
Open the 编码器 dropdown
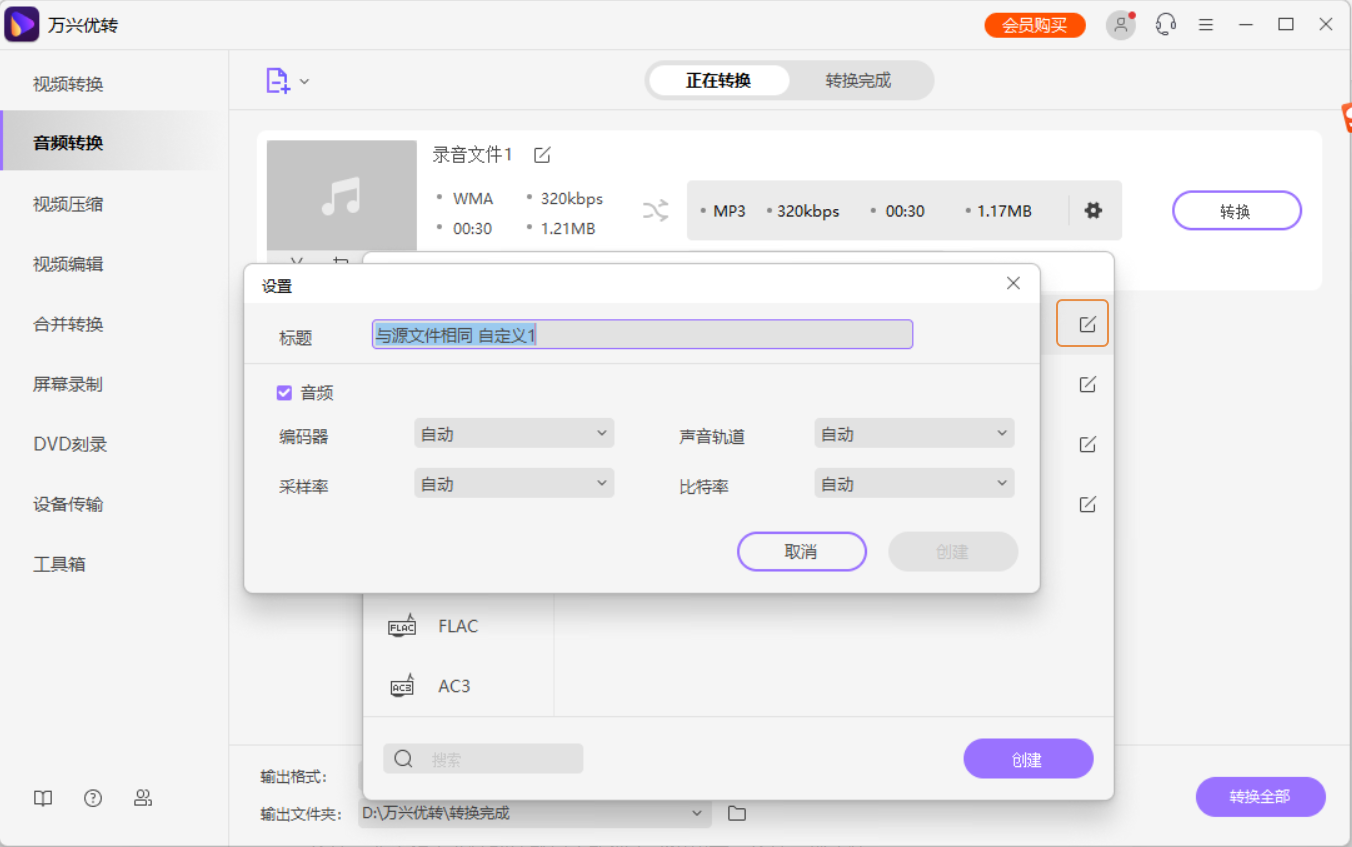point(513,433)
